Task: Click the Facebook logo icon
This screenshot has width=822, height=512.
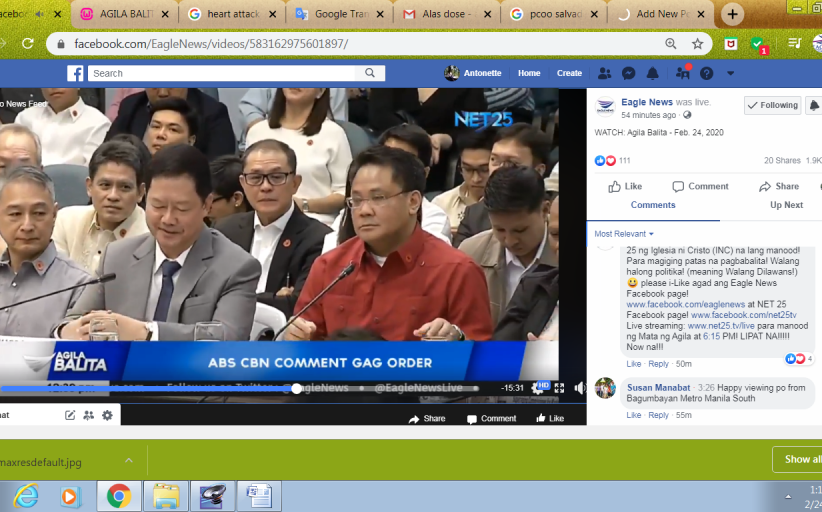Action: pos(75,73)
